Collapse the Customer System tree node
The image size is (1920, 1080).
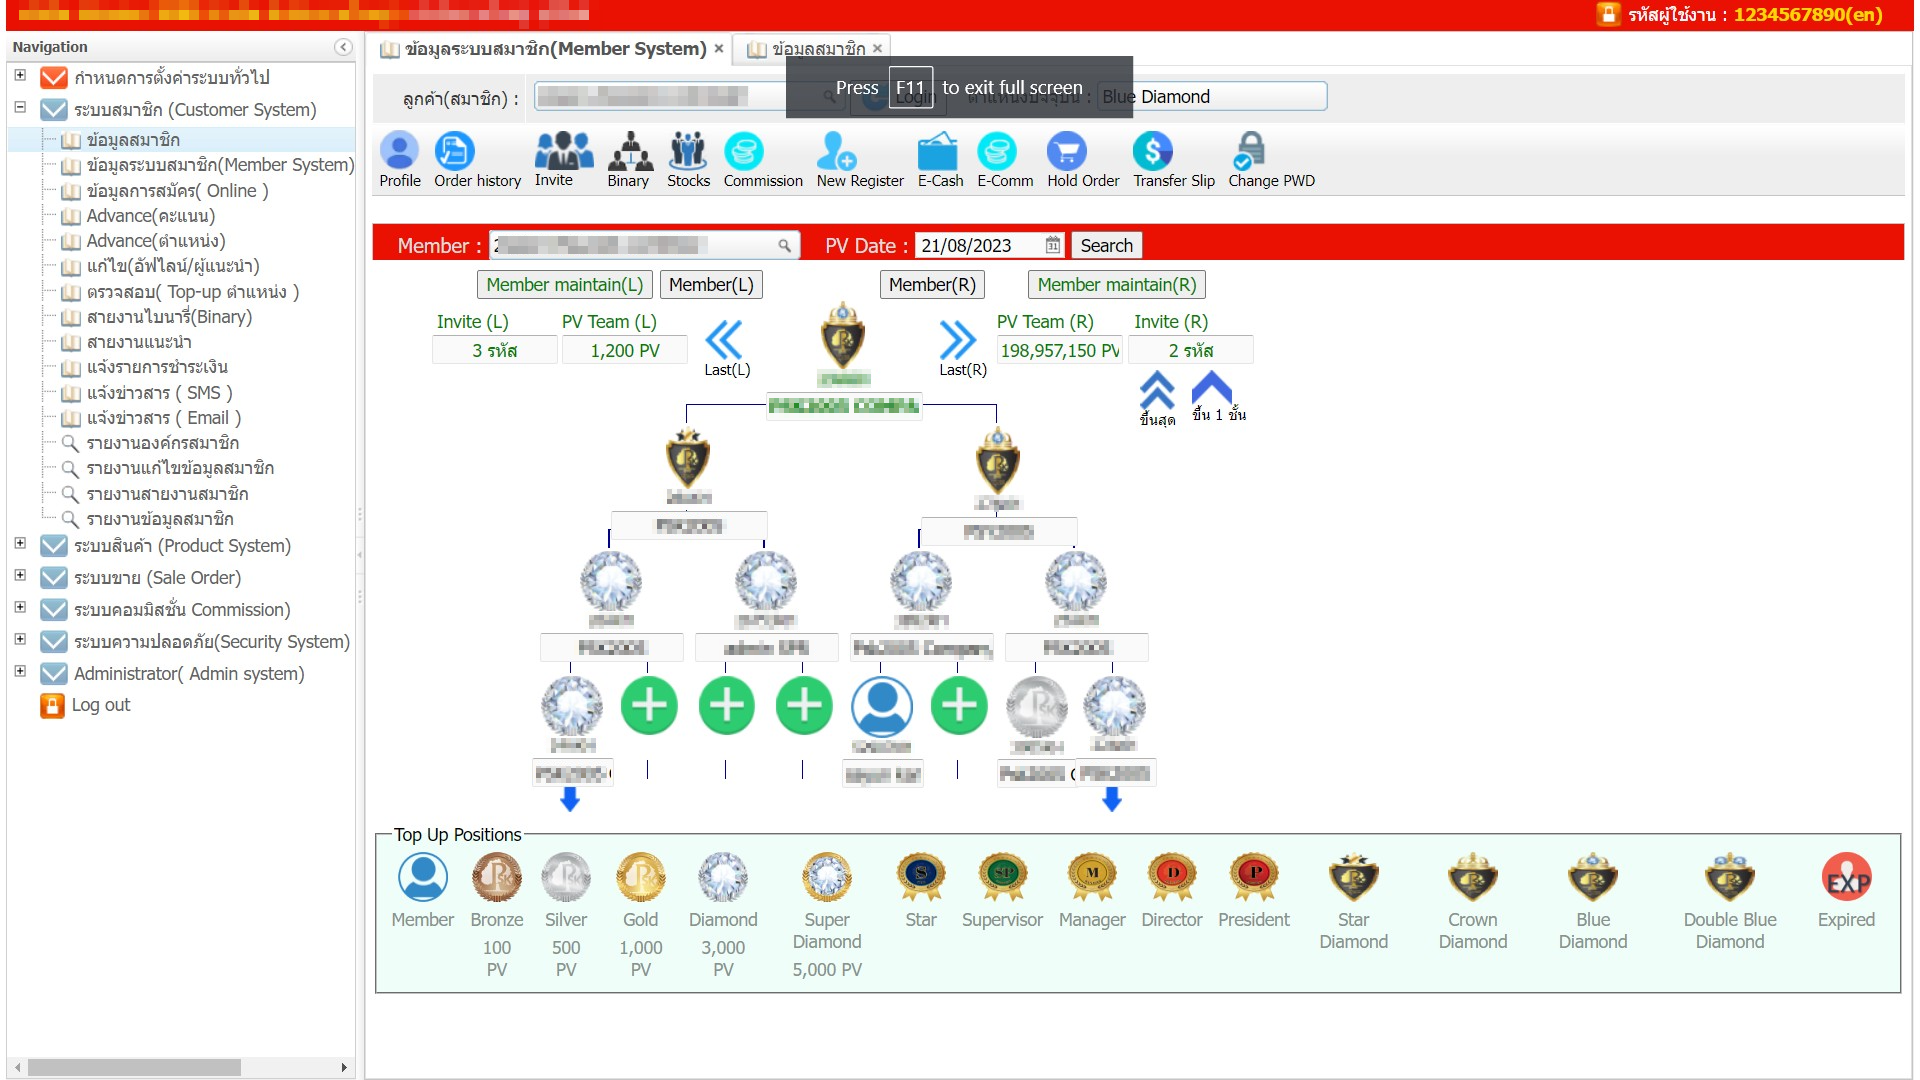[20, 108]
